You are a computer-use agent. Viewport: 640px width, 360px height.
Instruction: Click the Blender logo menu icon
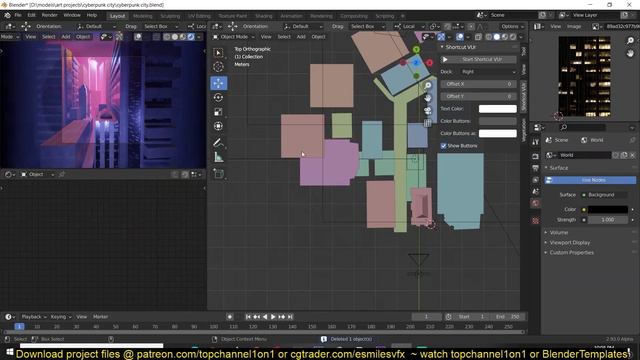coord(7,16)
